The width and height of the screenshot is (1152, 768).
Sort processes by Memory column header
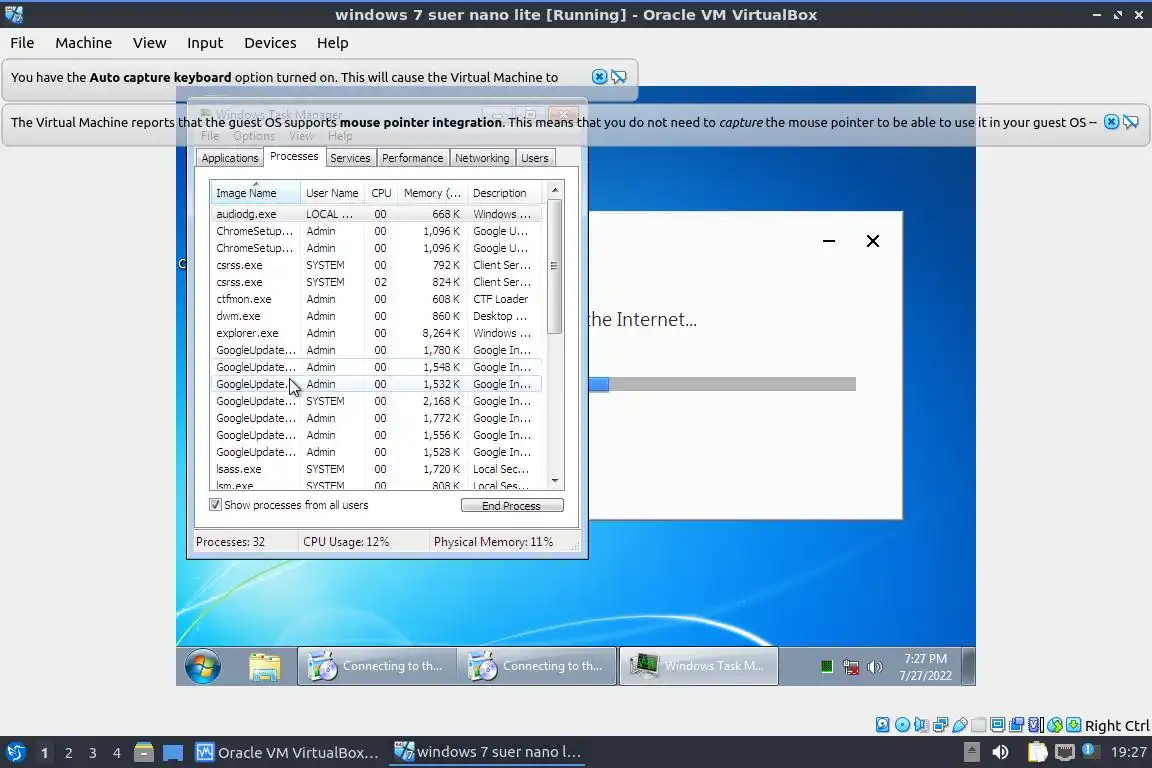432,193
